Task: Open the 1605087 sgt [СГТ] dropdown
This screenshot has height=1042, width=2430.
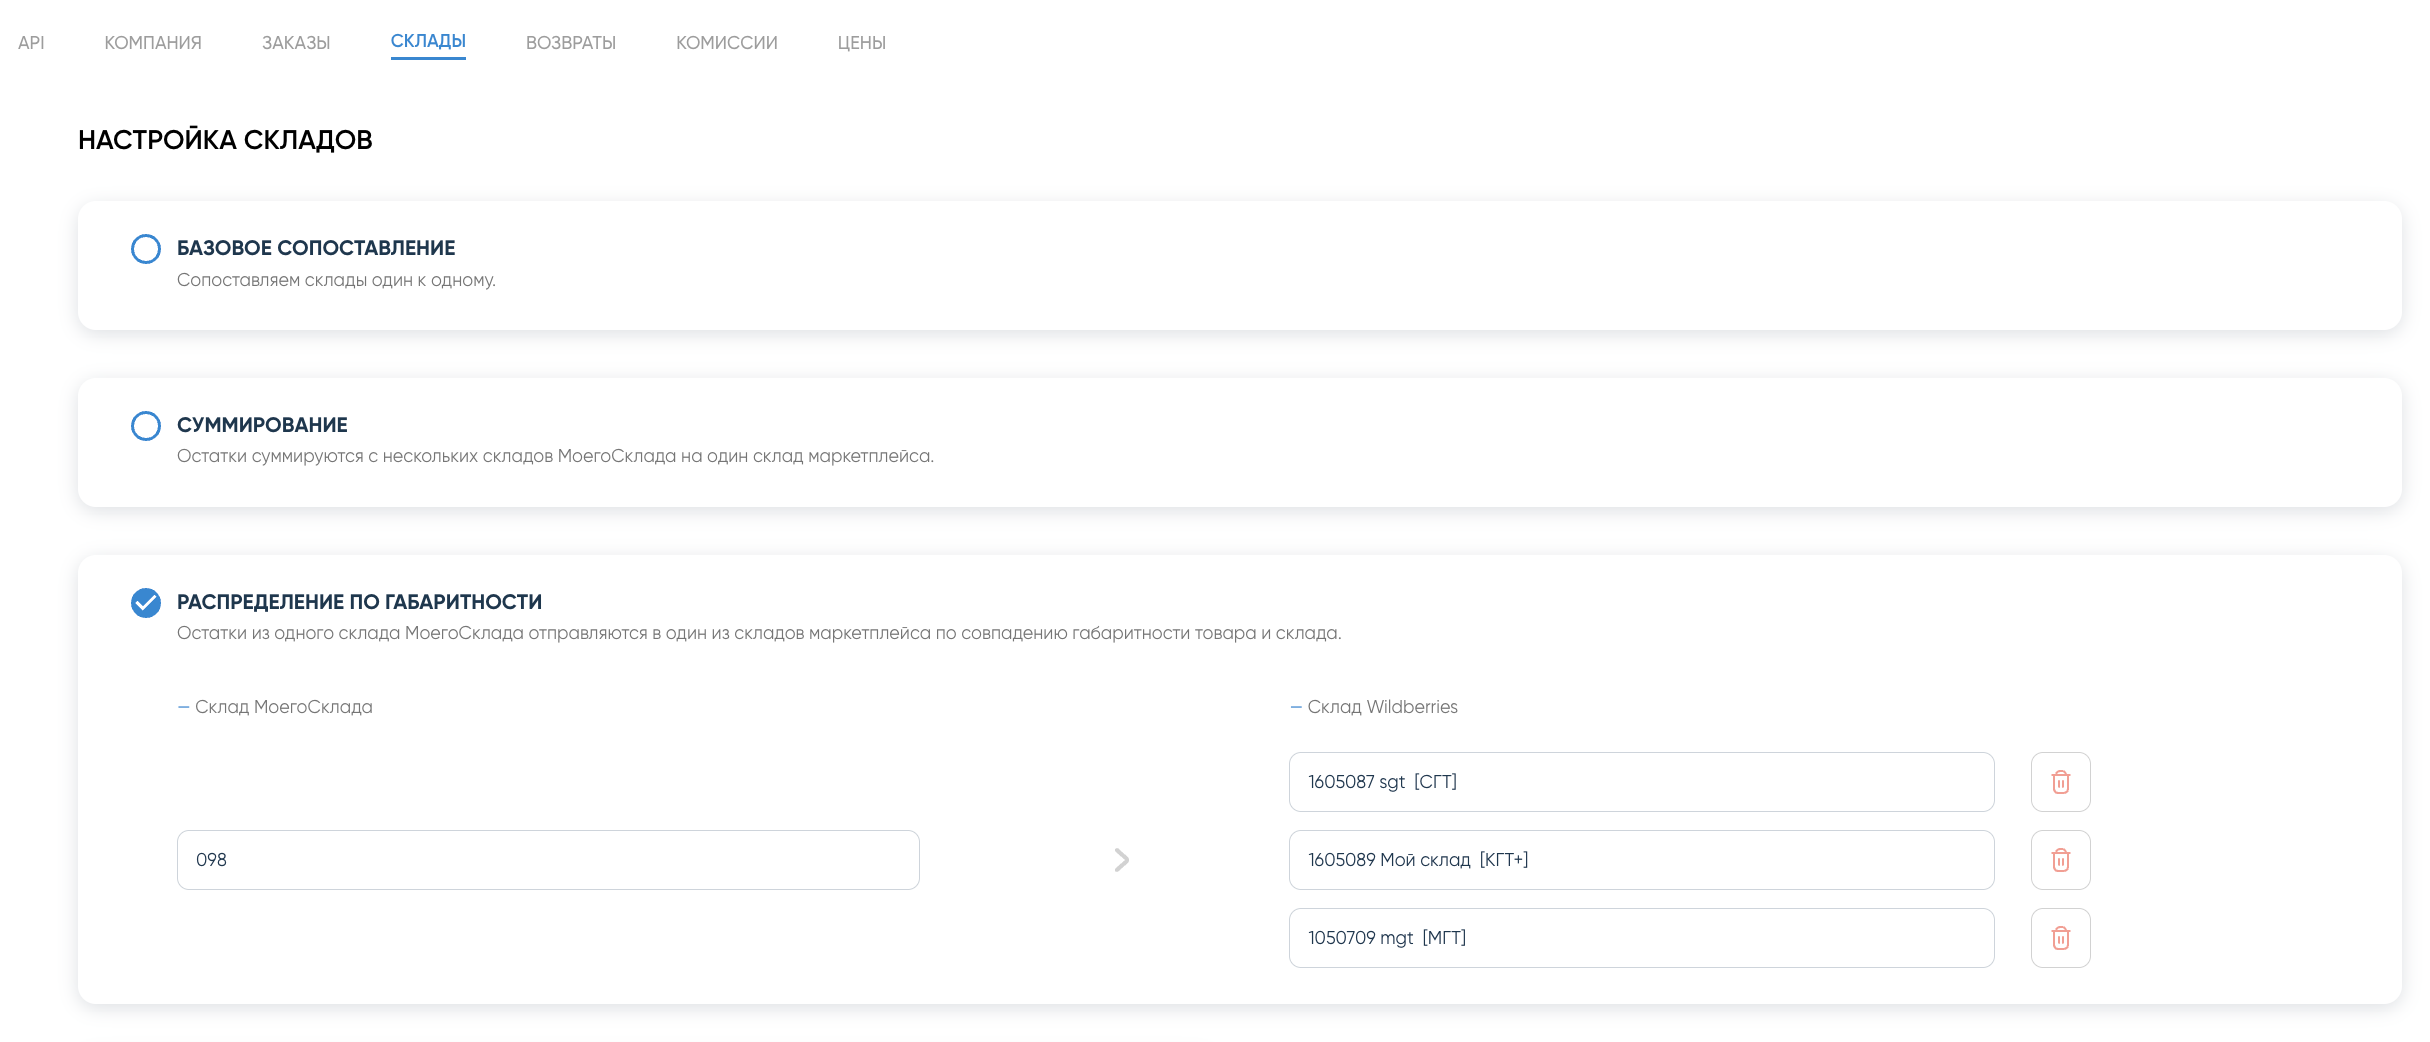Action: pyautogui.click(x=1641, y=782)
